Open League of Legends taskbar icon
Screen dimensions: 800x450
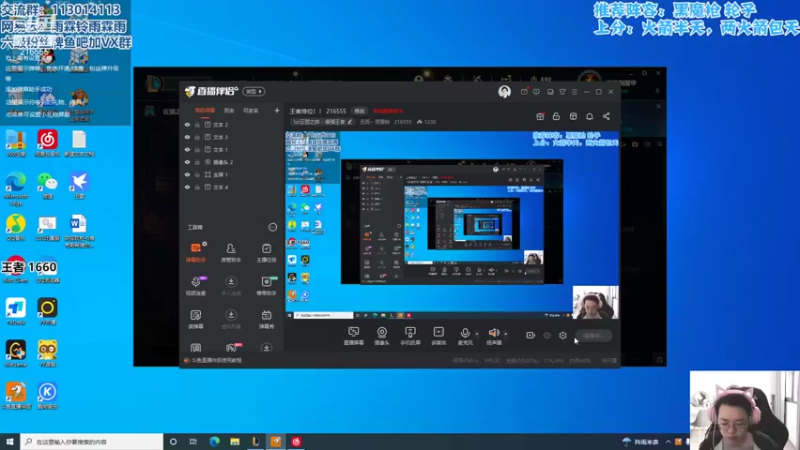(255, 441)
